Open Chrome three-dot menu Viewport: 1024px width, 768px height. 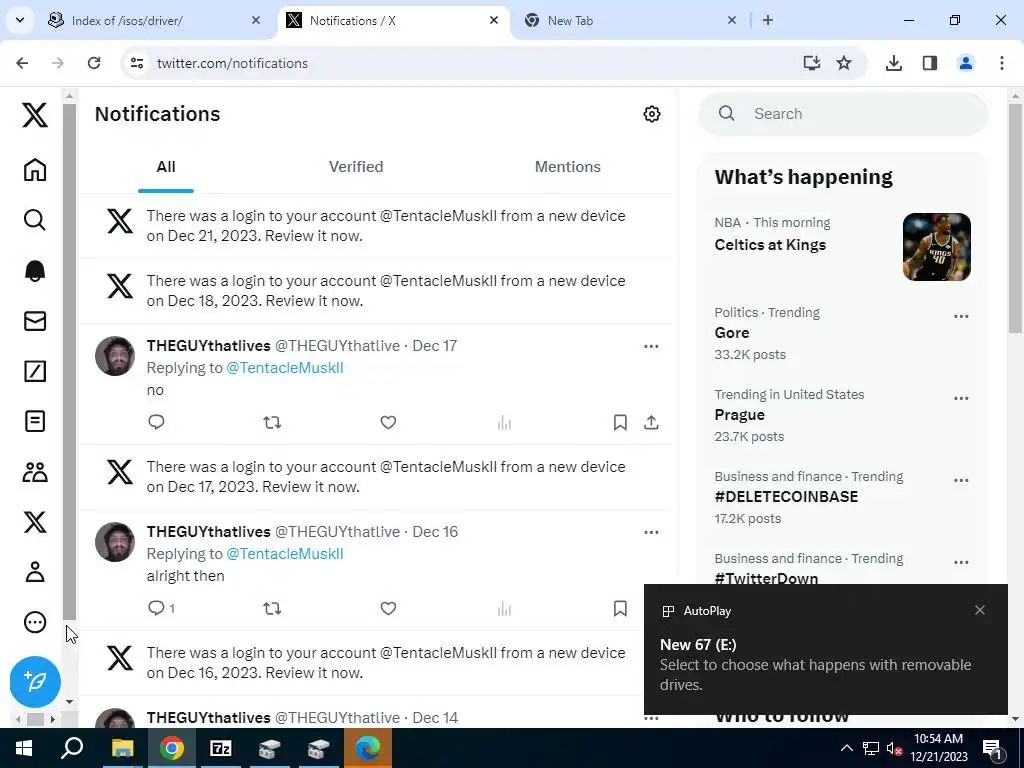click(x=1002, y=63)
